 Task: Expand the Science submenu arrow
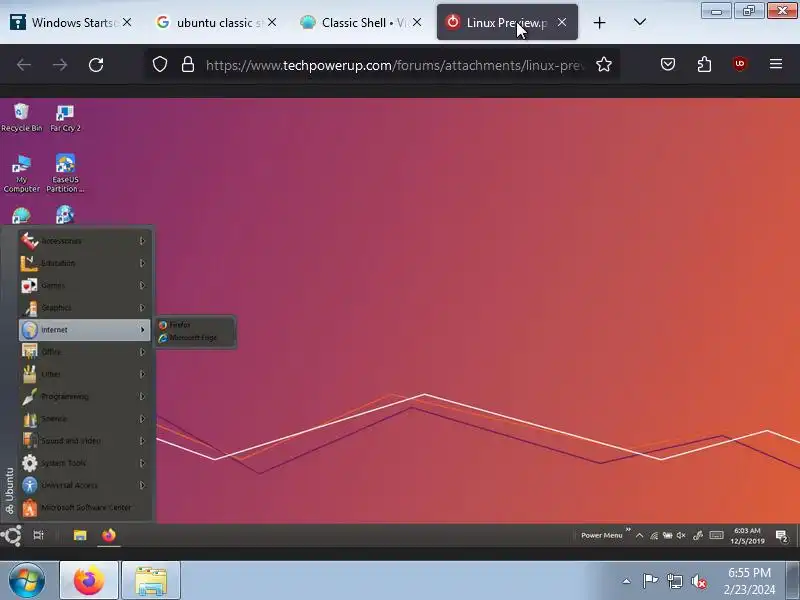pos(142,419)
